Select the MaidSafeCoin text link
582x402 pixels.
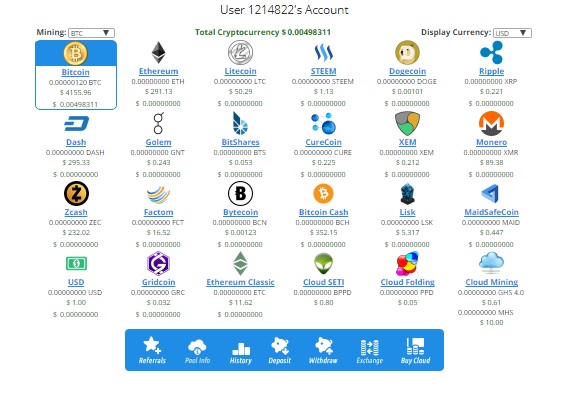[491, 212]
